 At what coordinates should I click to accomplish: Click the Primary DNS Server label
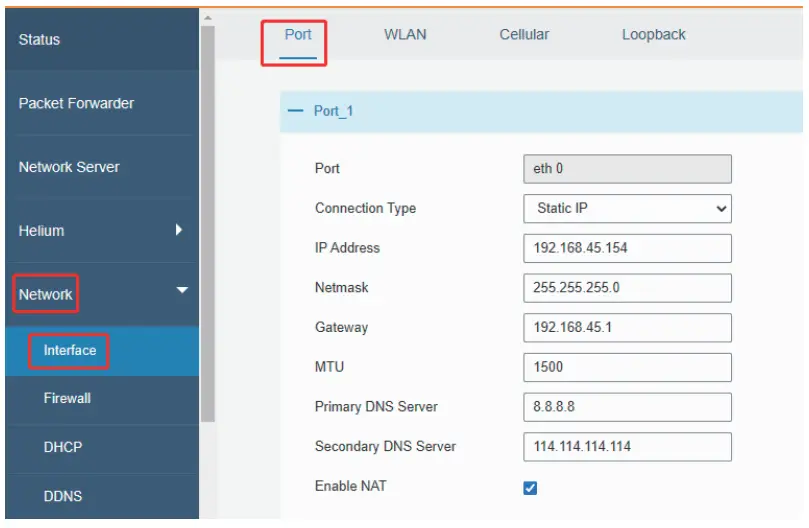click(x=376, y=407)
